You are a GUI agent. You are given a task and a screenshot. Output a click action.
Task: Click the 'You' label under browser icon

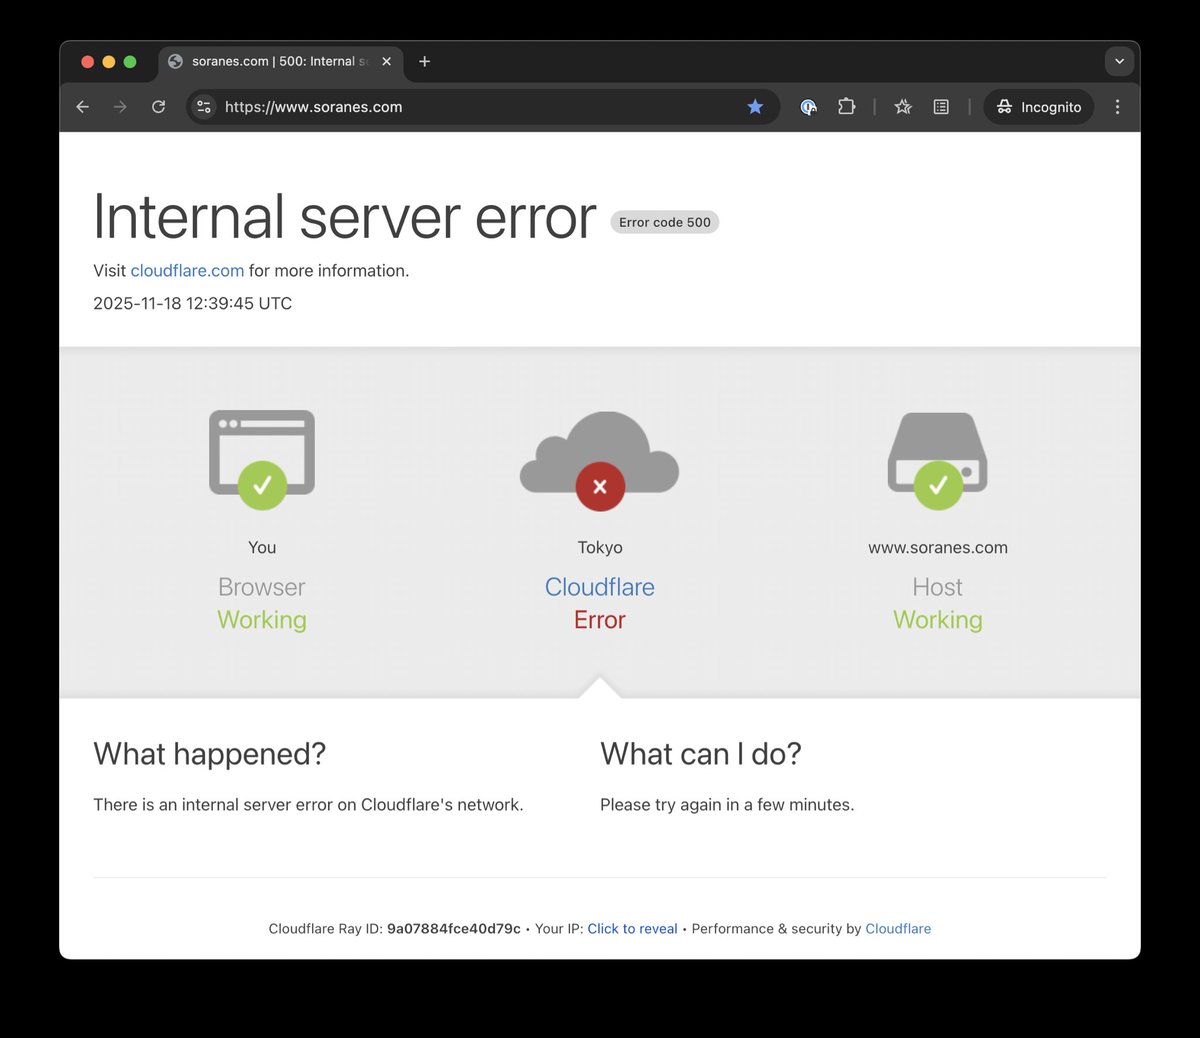(262, 548)
